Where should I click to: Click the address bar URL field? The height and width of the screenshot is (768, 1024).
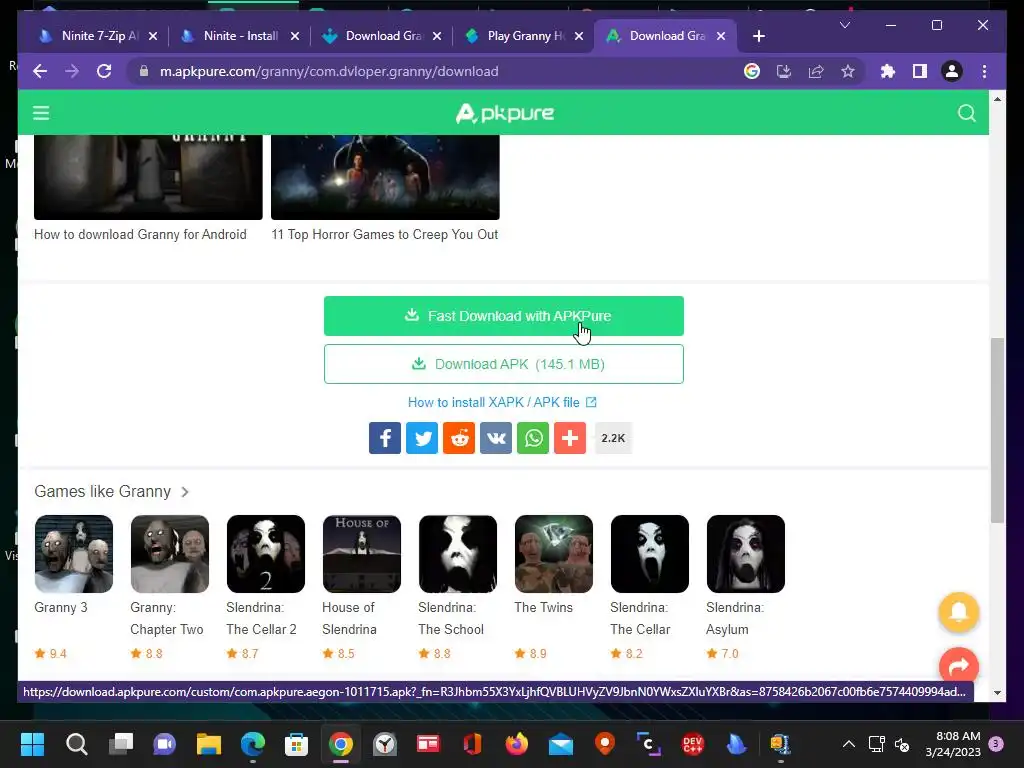click(x=444, y=71)
